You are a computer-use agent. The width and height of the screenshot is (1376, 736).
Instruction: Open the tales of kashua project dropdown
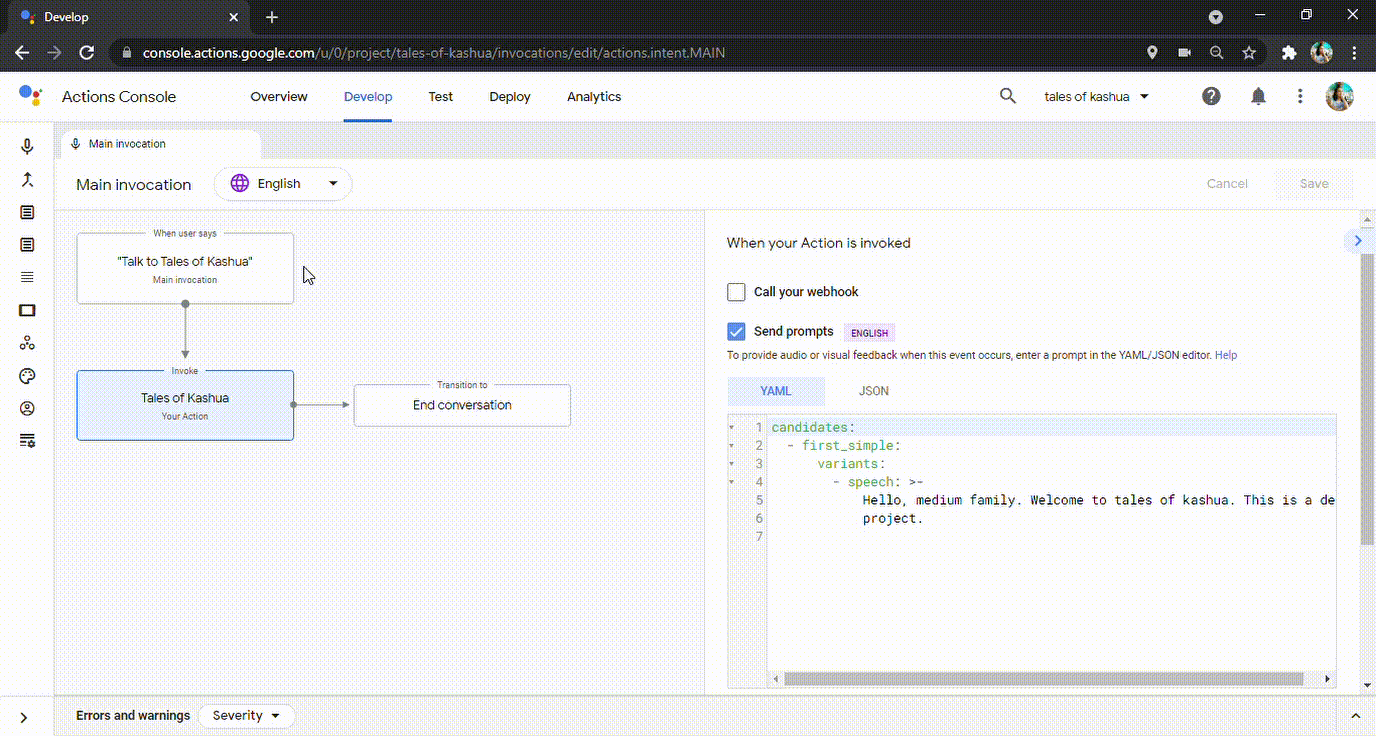click(x=1096, y=97)
